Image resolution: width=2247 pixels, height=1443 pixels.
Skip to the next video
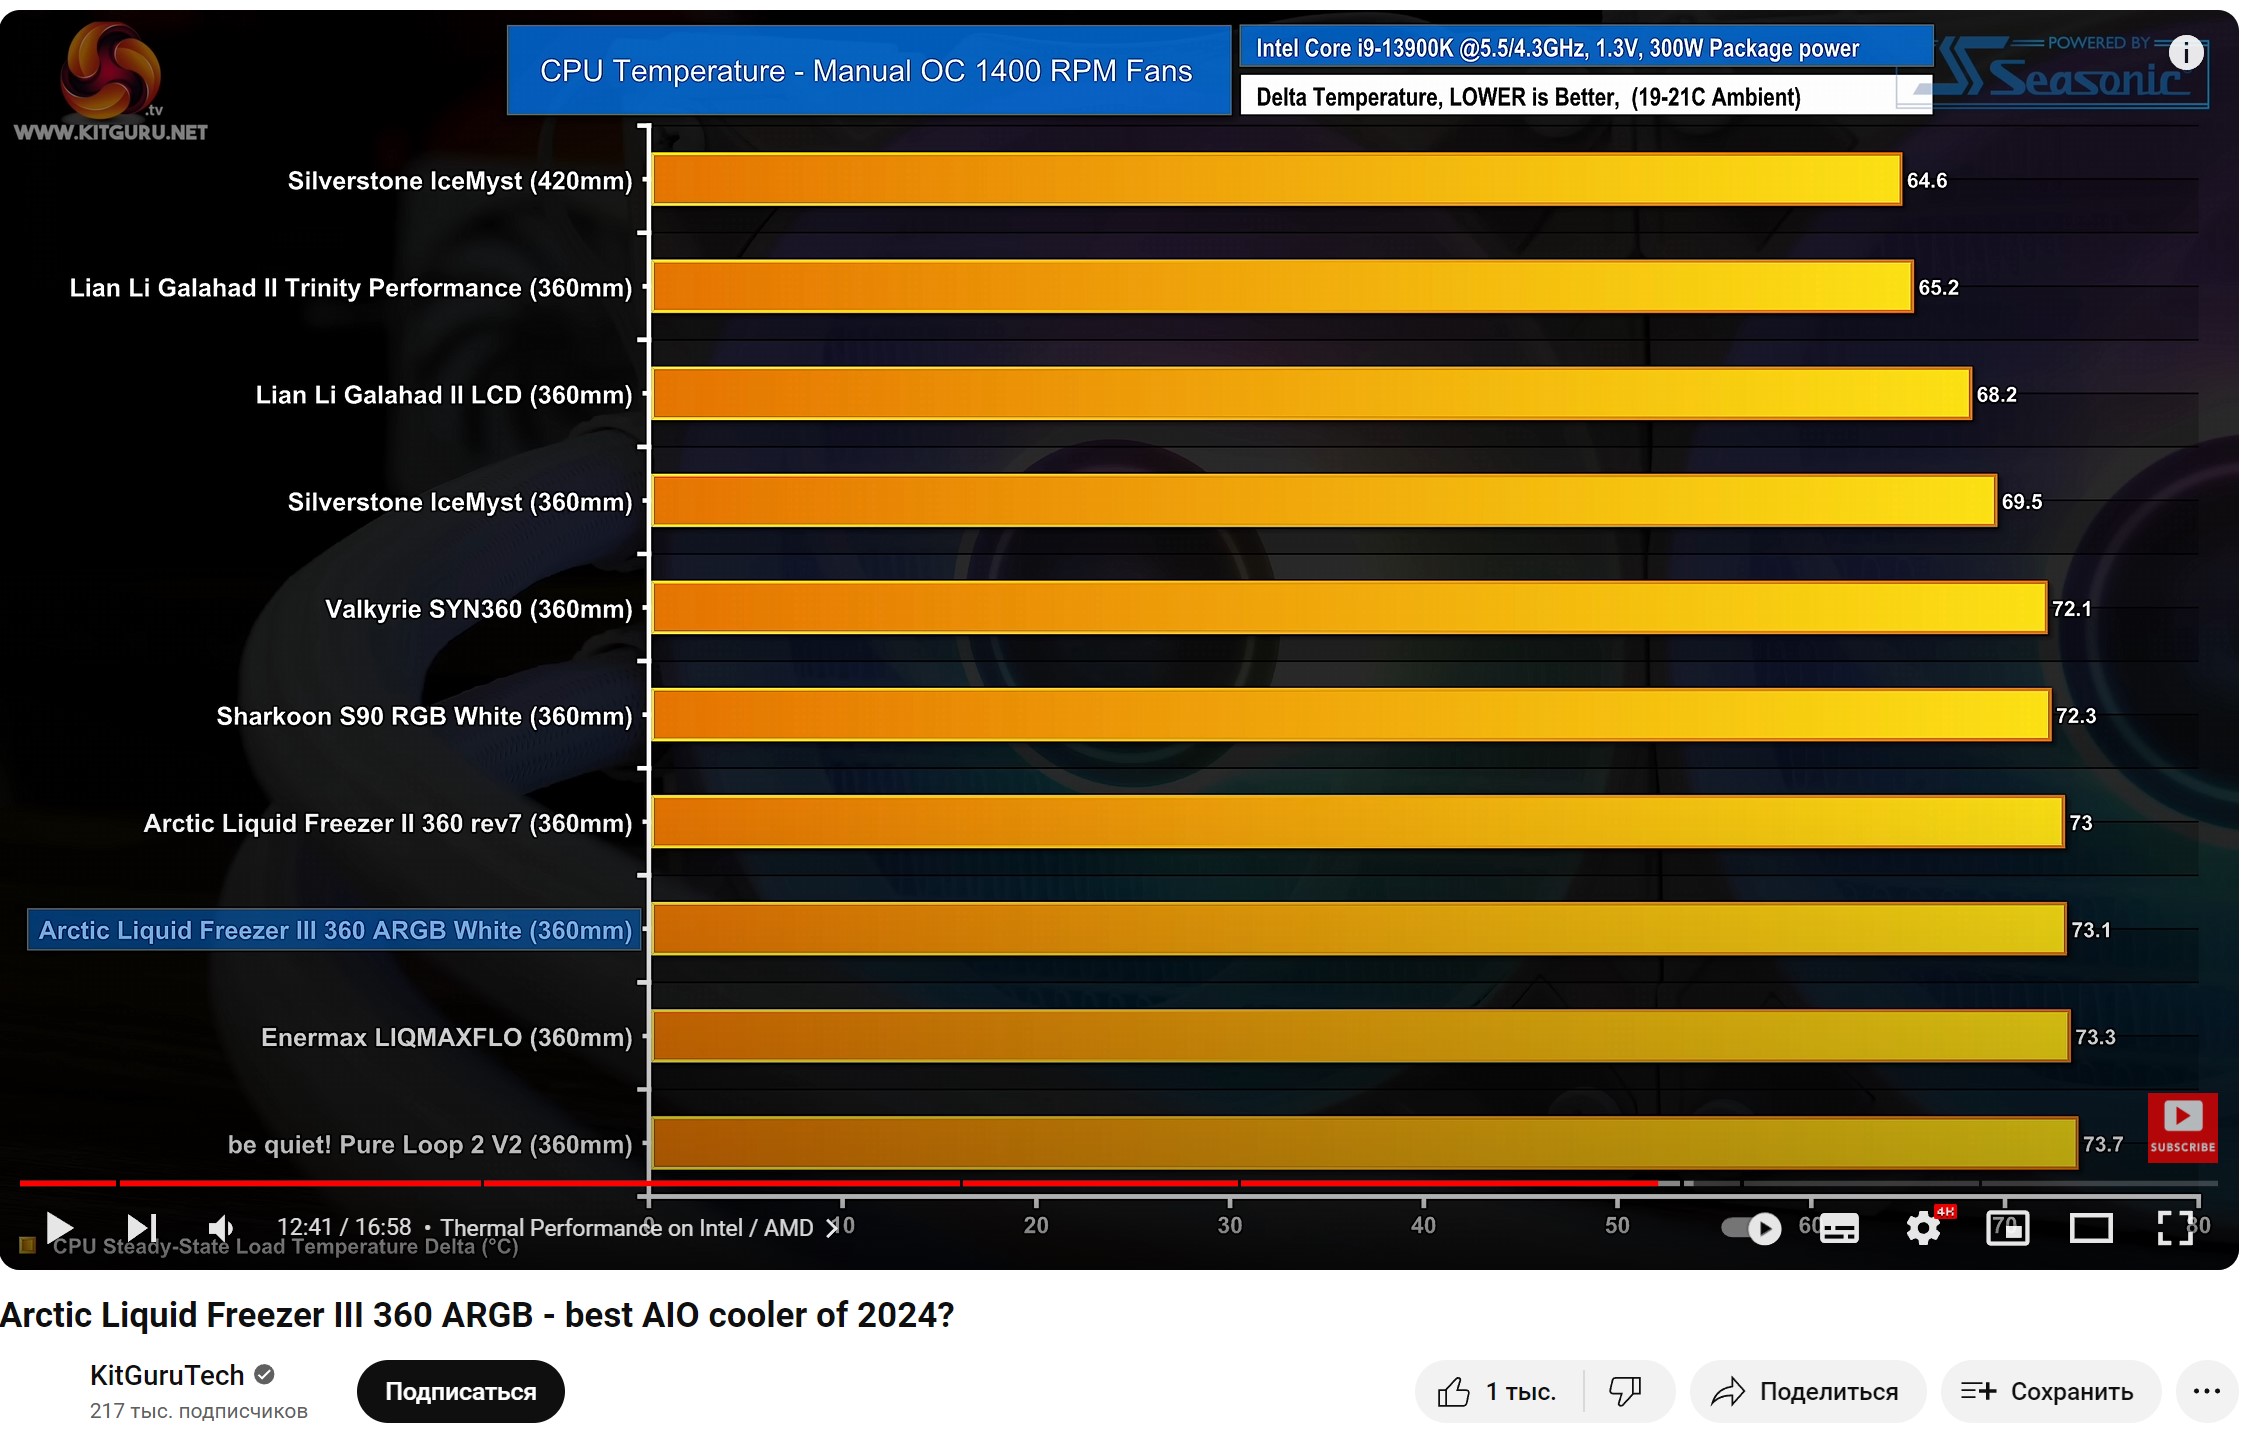click(x=141, y=1227)
